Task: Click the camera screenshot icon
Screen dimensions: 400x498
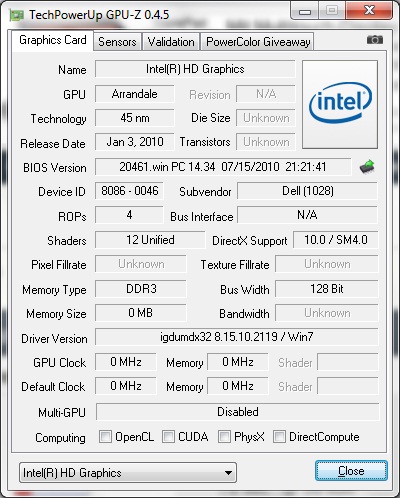Action: 375,40
